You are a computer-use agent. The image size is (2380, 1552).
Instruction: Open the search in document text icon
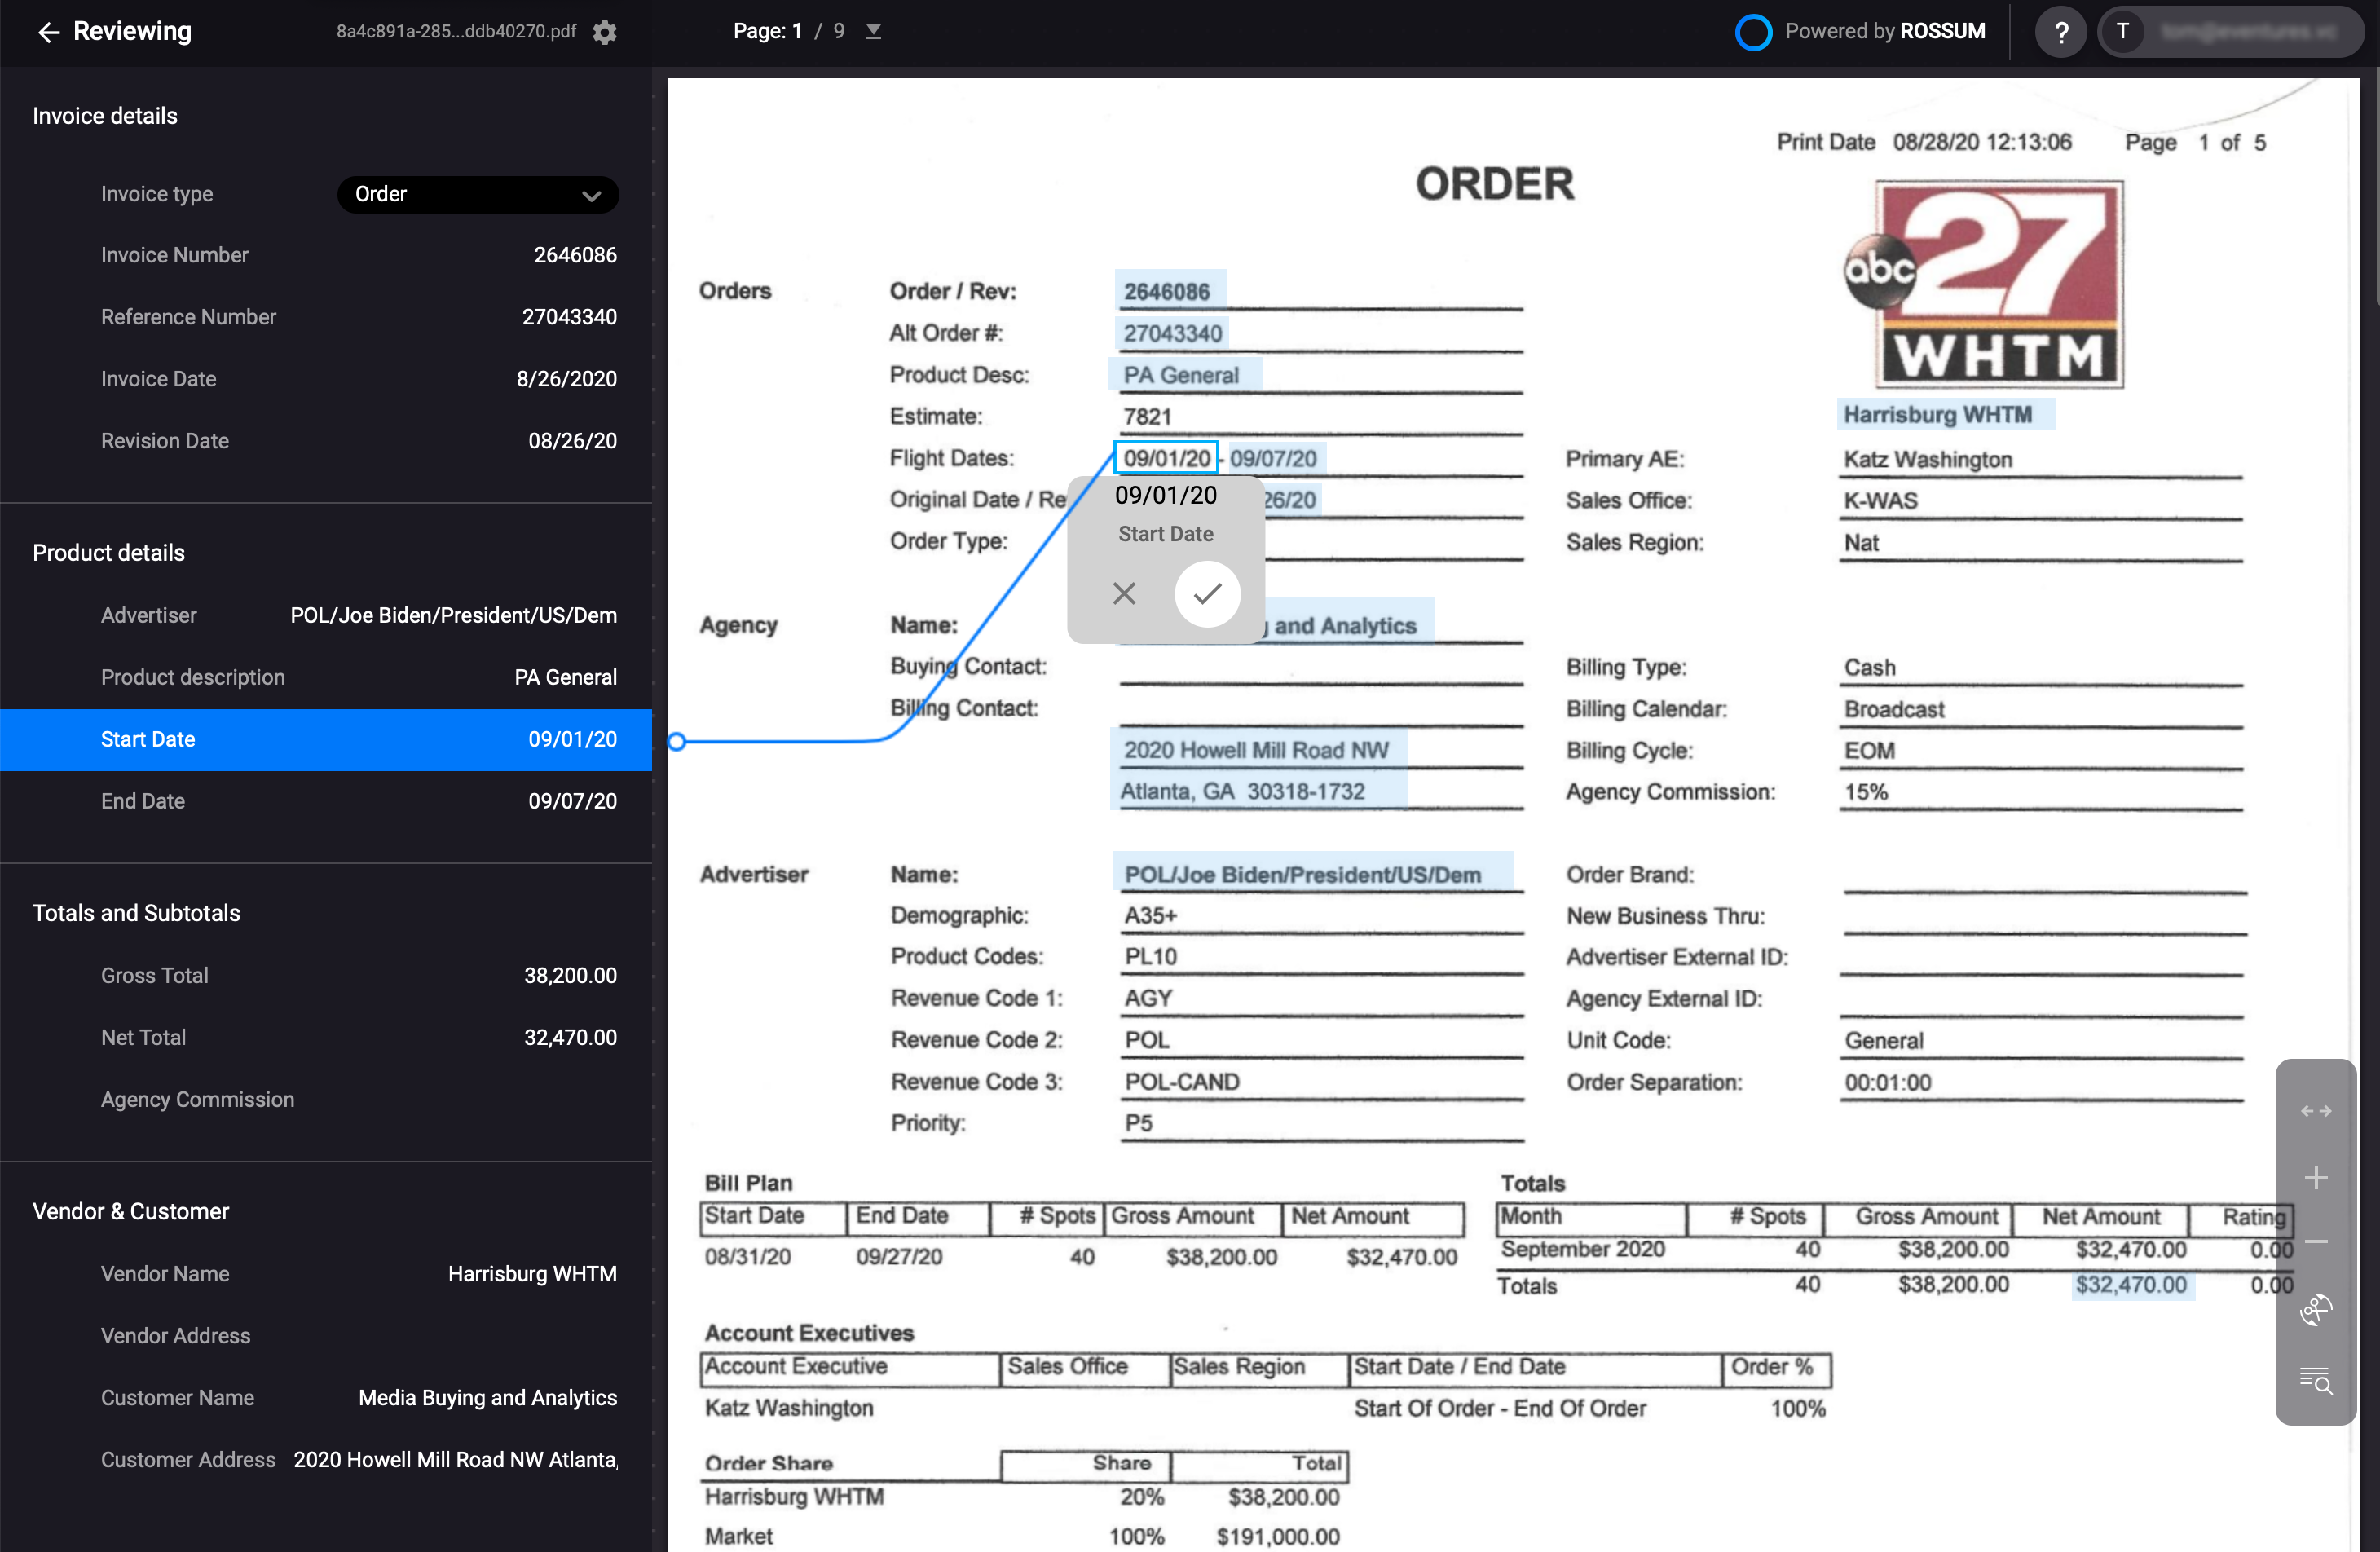(x=2316, y=1381)
